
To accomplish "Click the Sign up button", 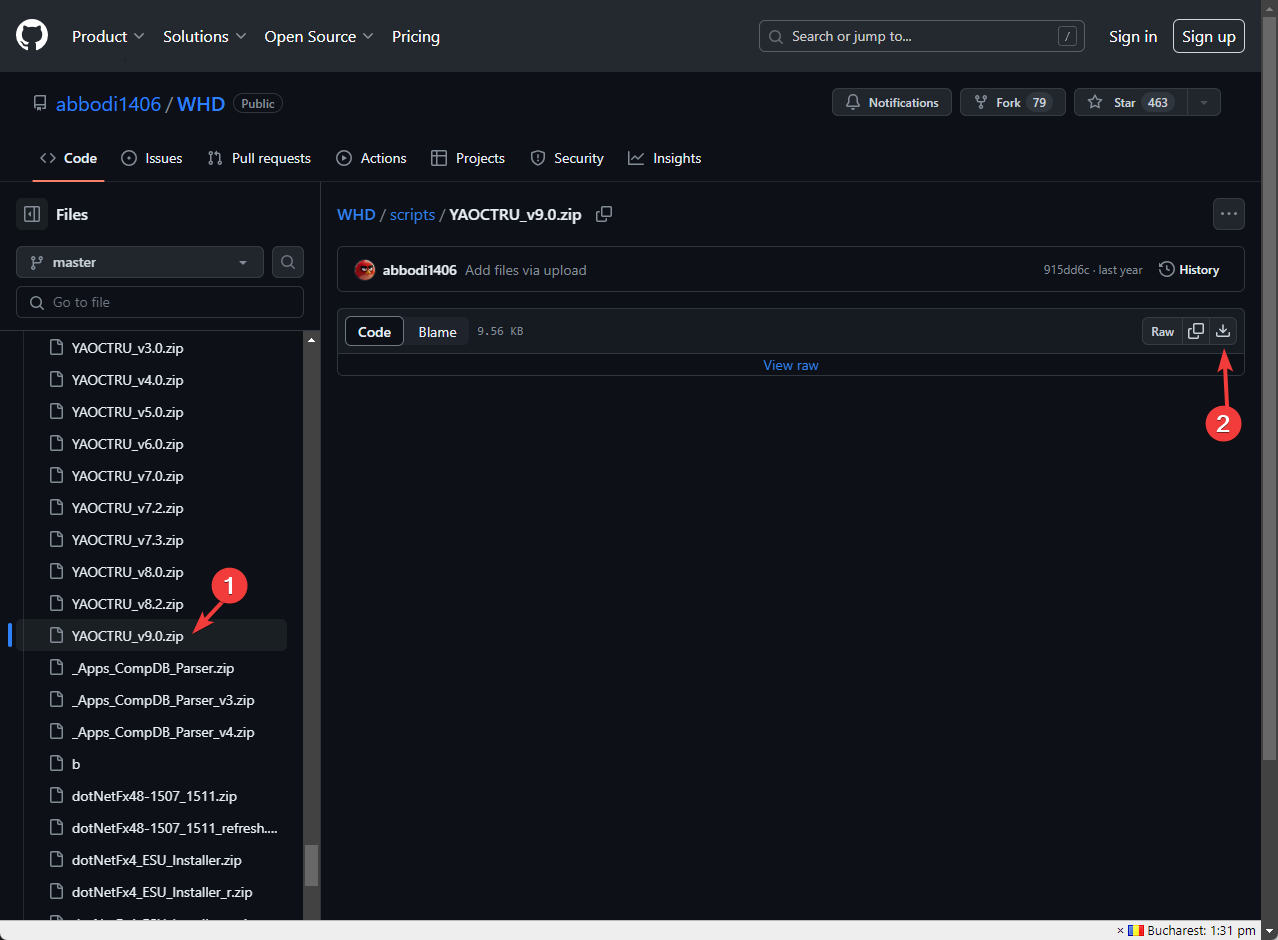I will [x=1209, y=36].
